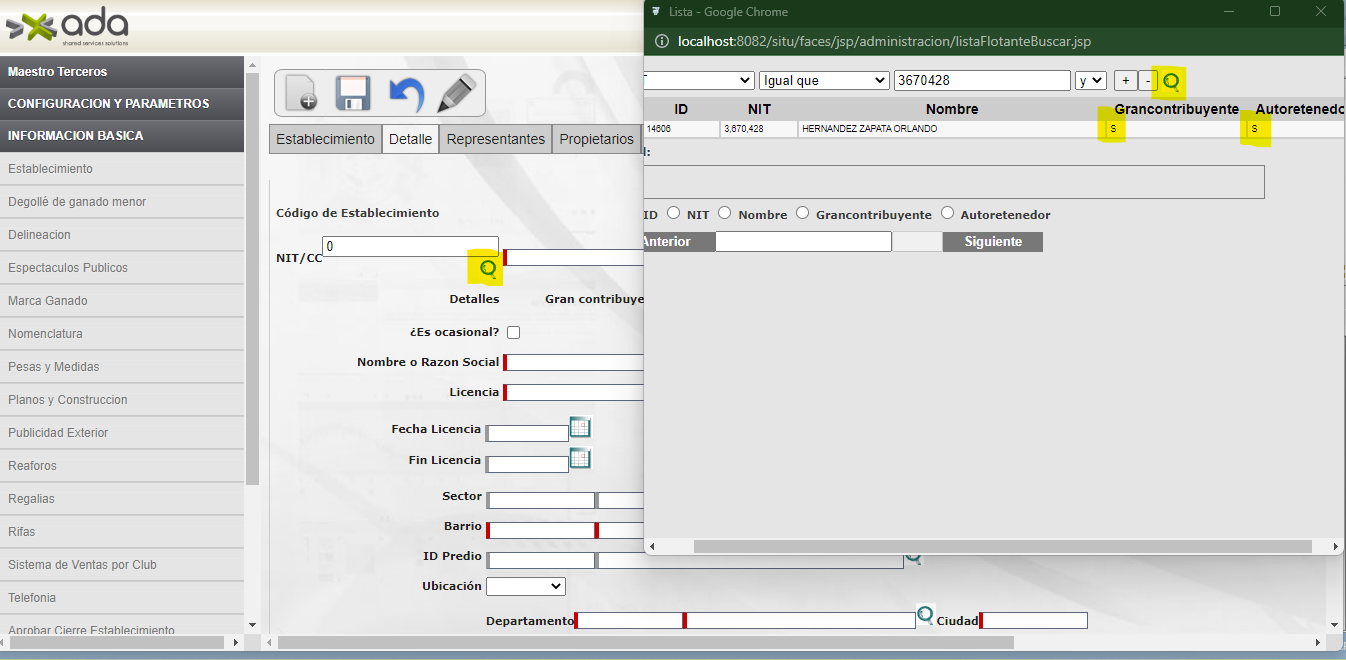Click the Nombre o Razon Social field
This screenshot has height=660, width=1346.
pyautogui.click(x=575, y=362)
